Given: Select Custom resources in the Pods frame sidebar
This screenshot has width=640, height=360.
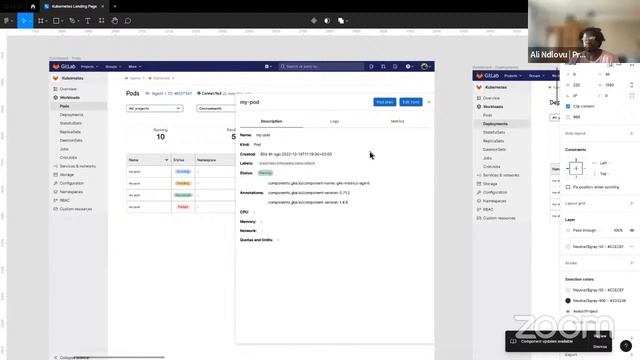Looking at the screenshot, I should [76, 209].
